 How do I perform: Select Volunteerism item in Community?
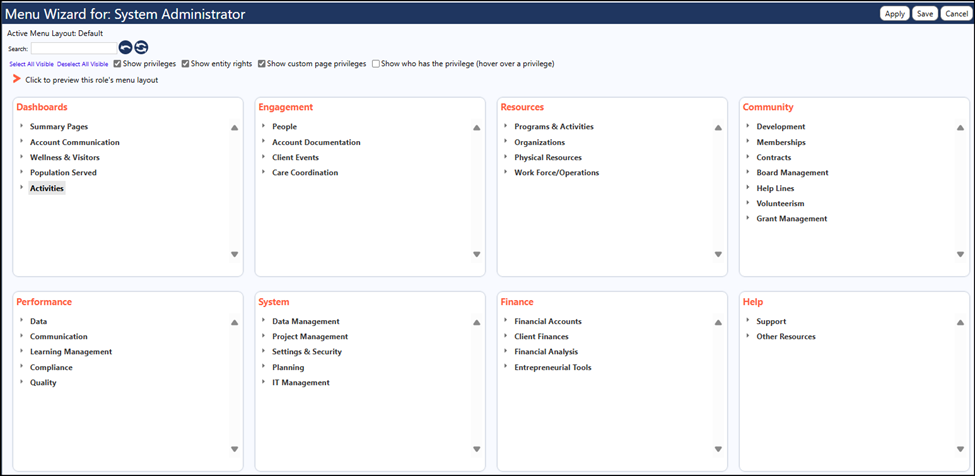(780, 203)
